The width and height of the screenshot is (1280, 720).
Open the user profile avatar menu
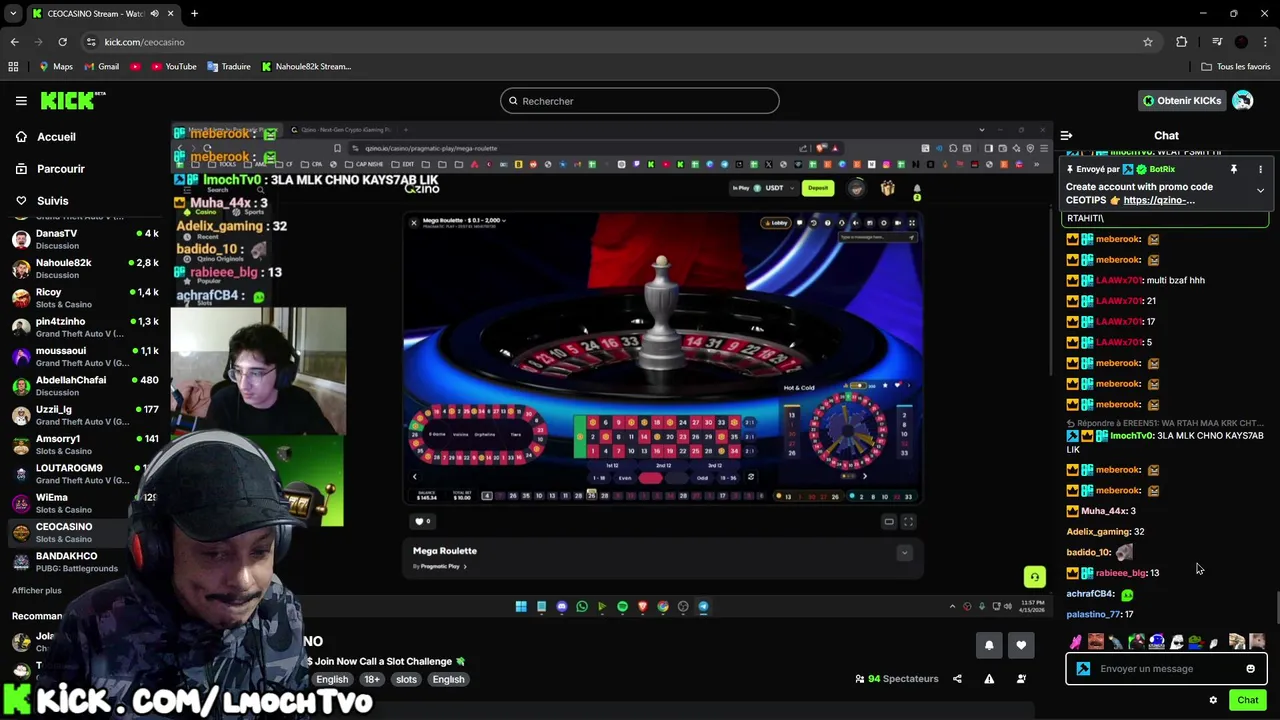click(x=1243, y=101)
